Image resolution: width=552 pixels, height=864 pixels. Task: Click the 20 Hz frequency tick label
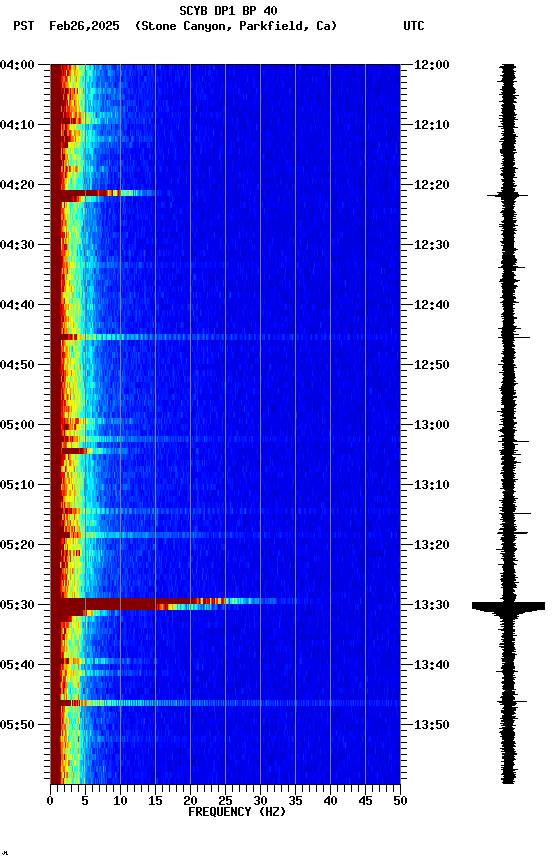pos(190,802)
